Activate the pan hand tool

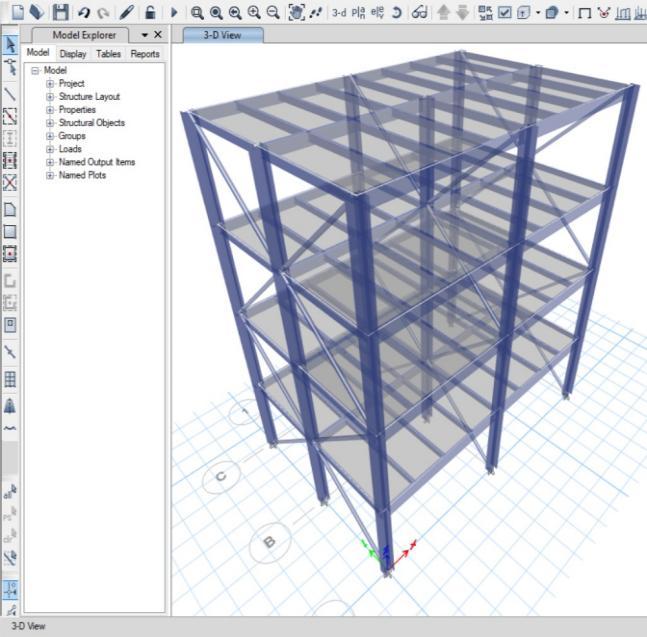click(296, 13)
